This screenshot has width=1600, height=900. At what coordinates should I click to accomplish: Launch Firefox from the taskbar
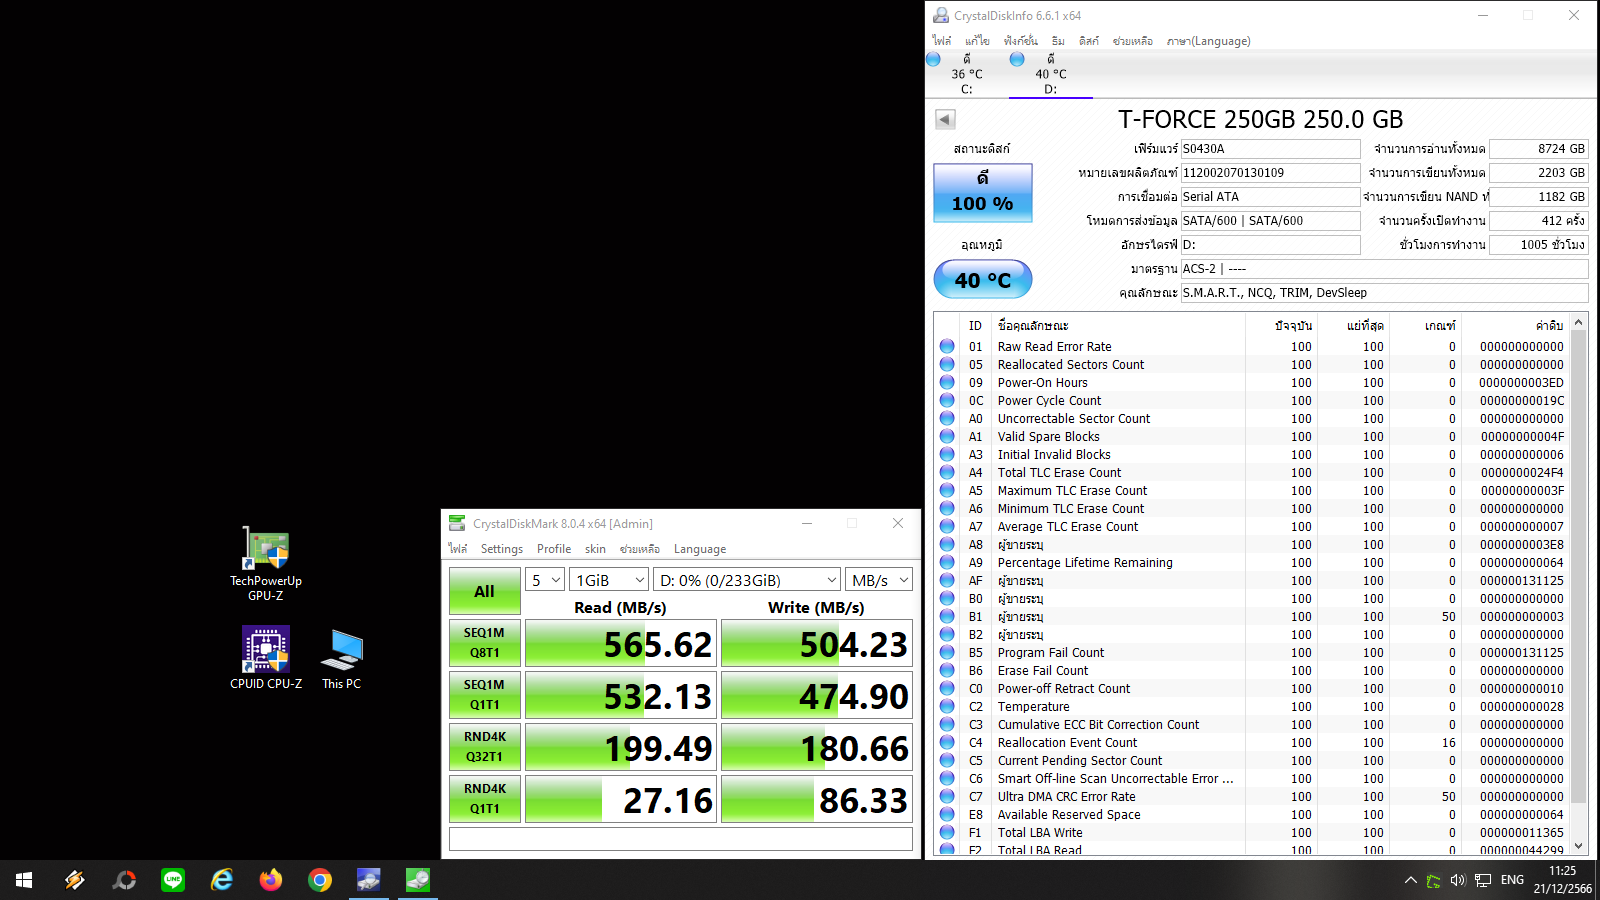coord(271,880)
